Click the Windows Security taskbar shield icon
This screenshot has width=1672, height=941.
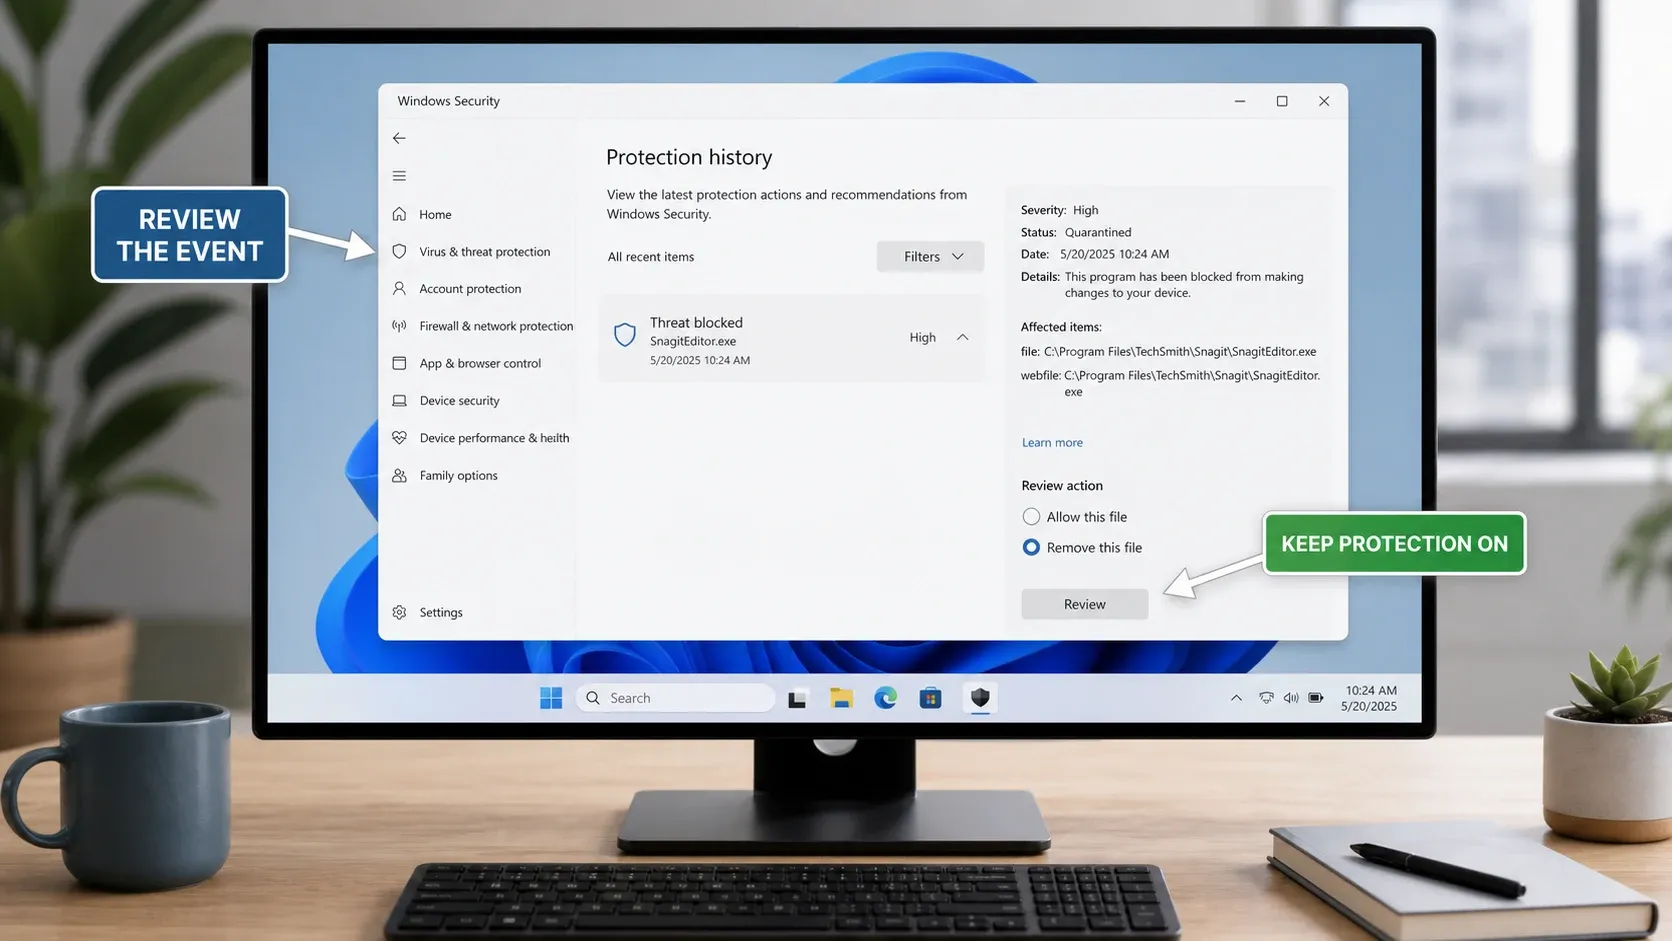(x=980, y=697)
